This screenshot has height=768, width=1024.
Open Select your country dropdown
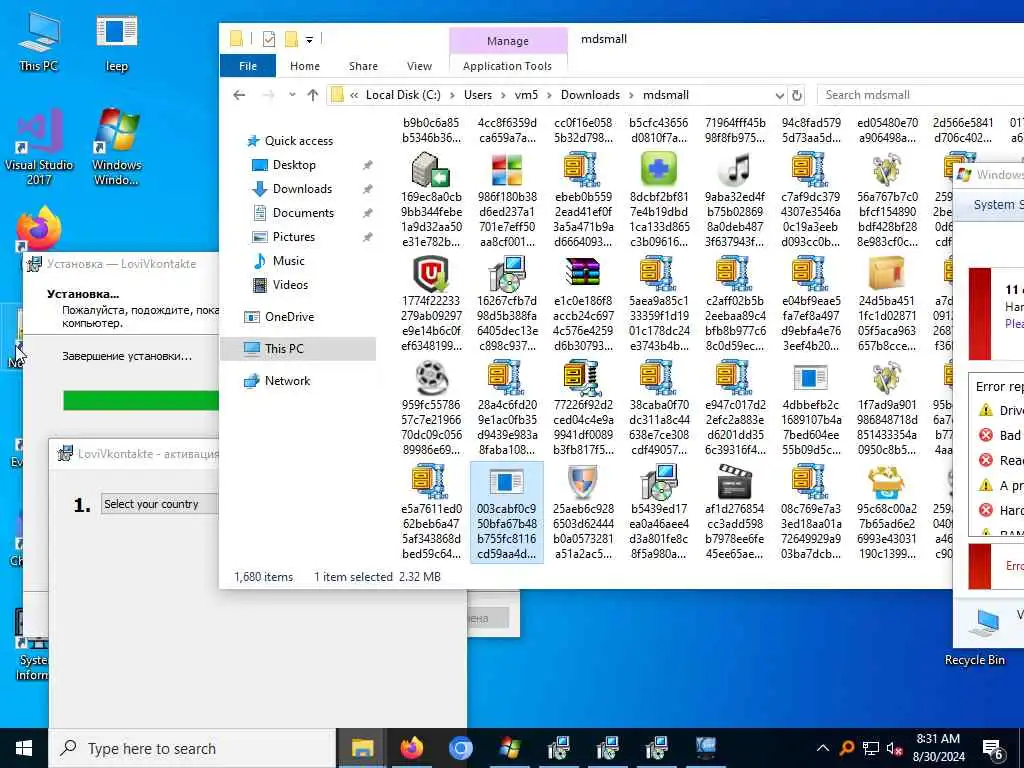point(159,504)
